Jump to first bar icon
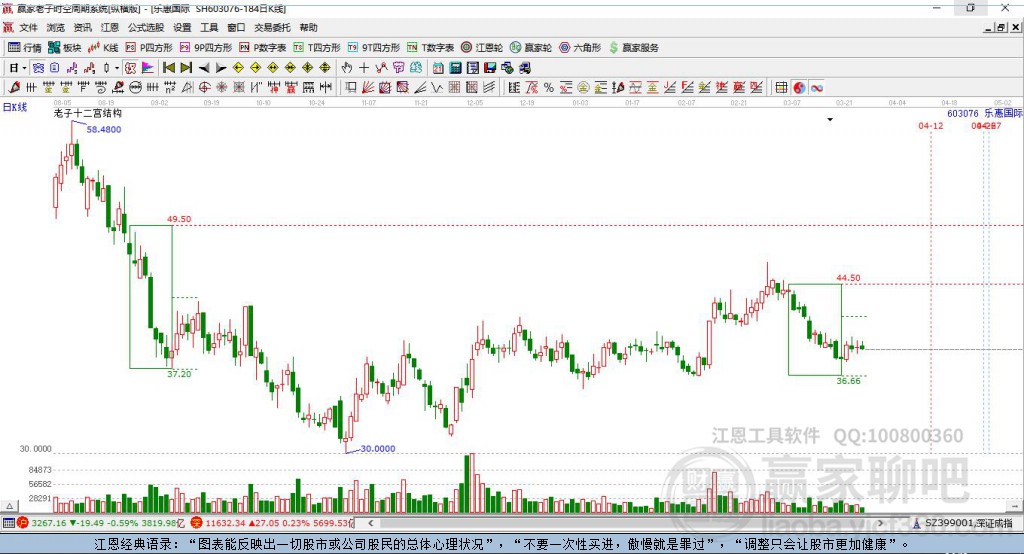1024x554 pixels. [x=168, y=68]
